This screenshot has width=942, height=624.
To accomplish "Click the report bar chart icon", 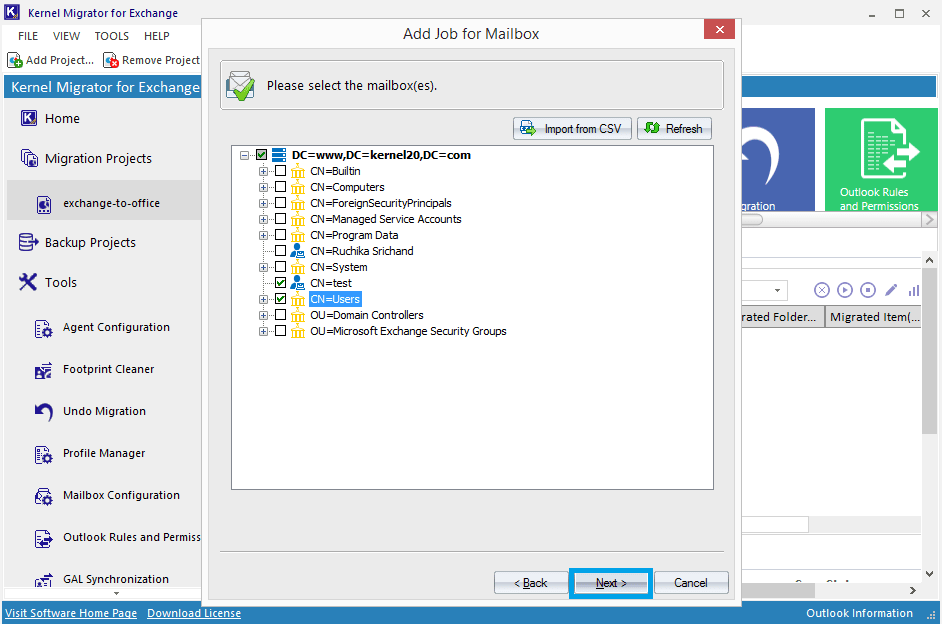I will coord(914,291).
